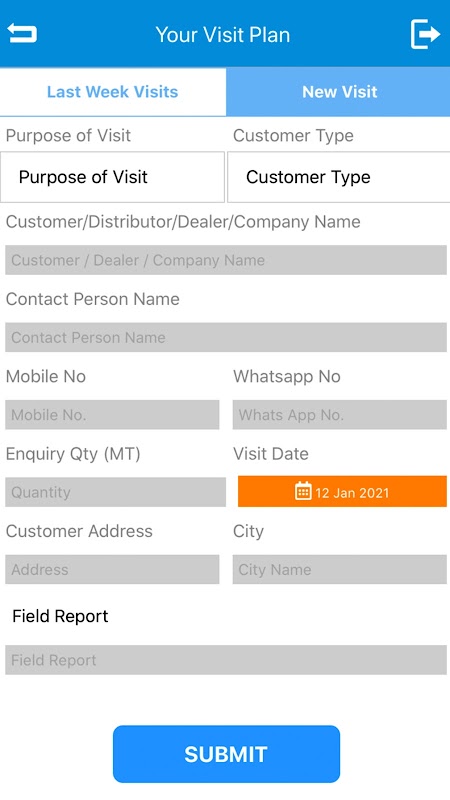Focus the Customer / Dealer / Company Name field

pyautogui.click(x=226, y=260)
